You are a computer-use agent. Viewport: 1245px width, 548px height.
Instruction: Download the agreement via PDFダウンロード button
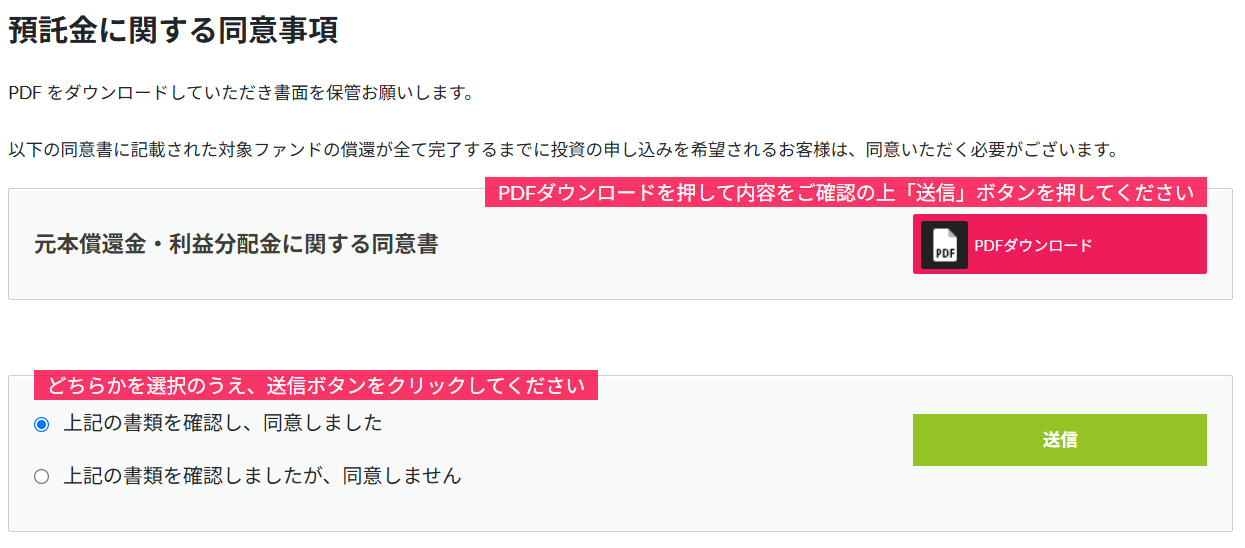[1059, 244]
